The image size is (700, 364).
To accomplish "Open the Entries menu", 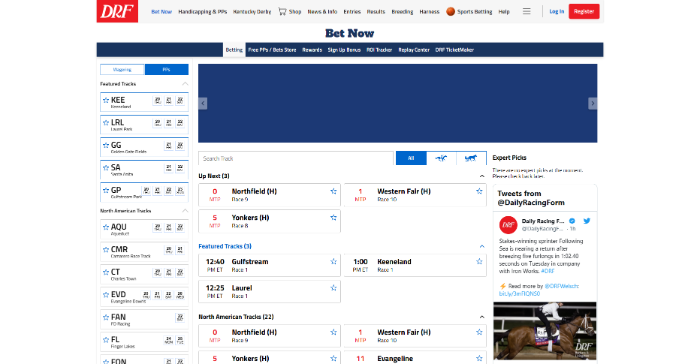I will click(352, 12).
